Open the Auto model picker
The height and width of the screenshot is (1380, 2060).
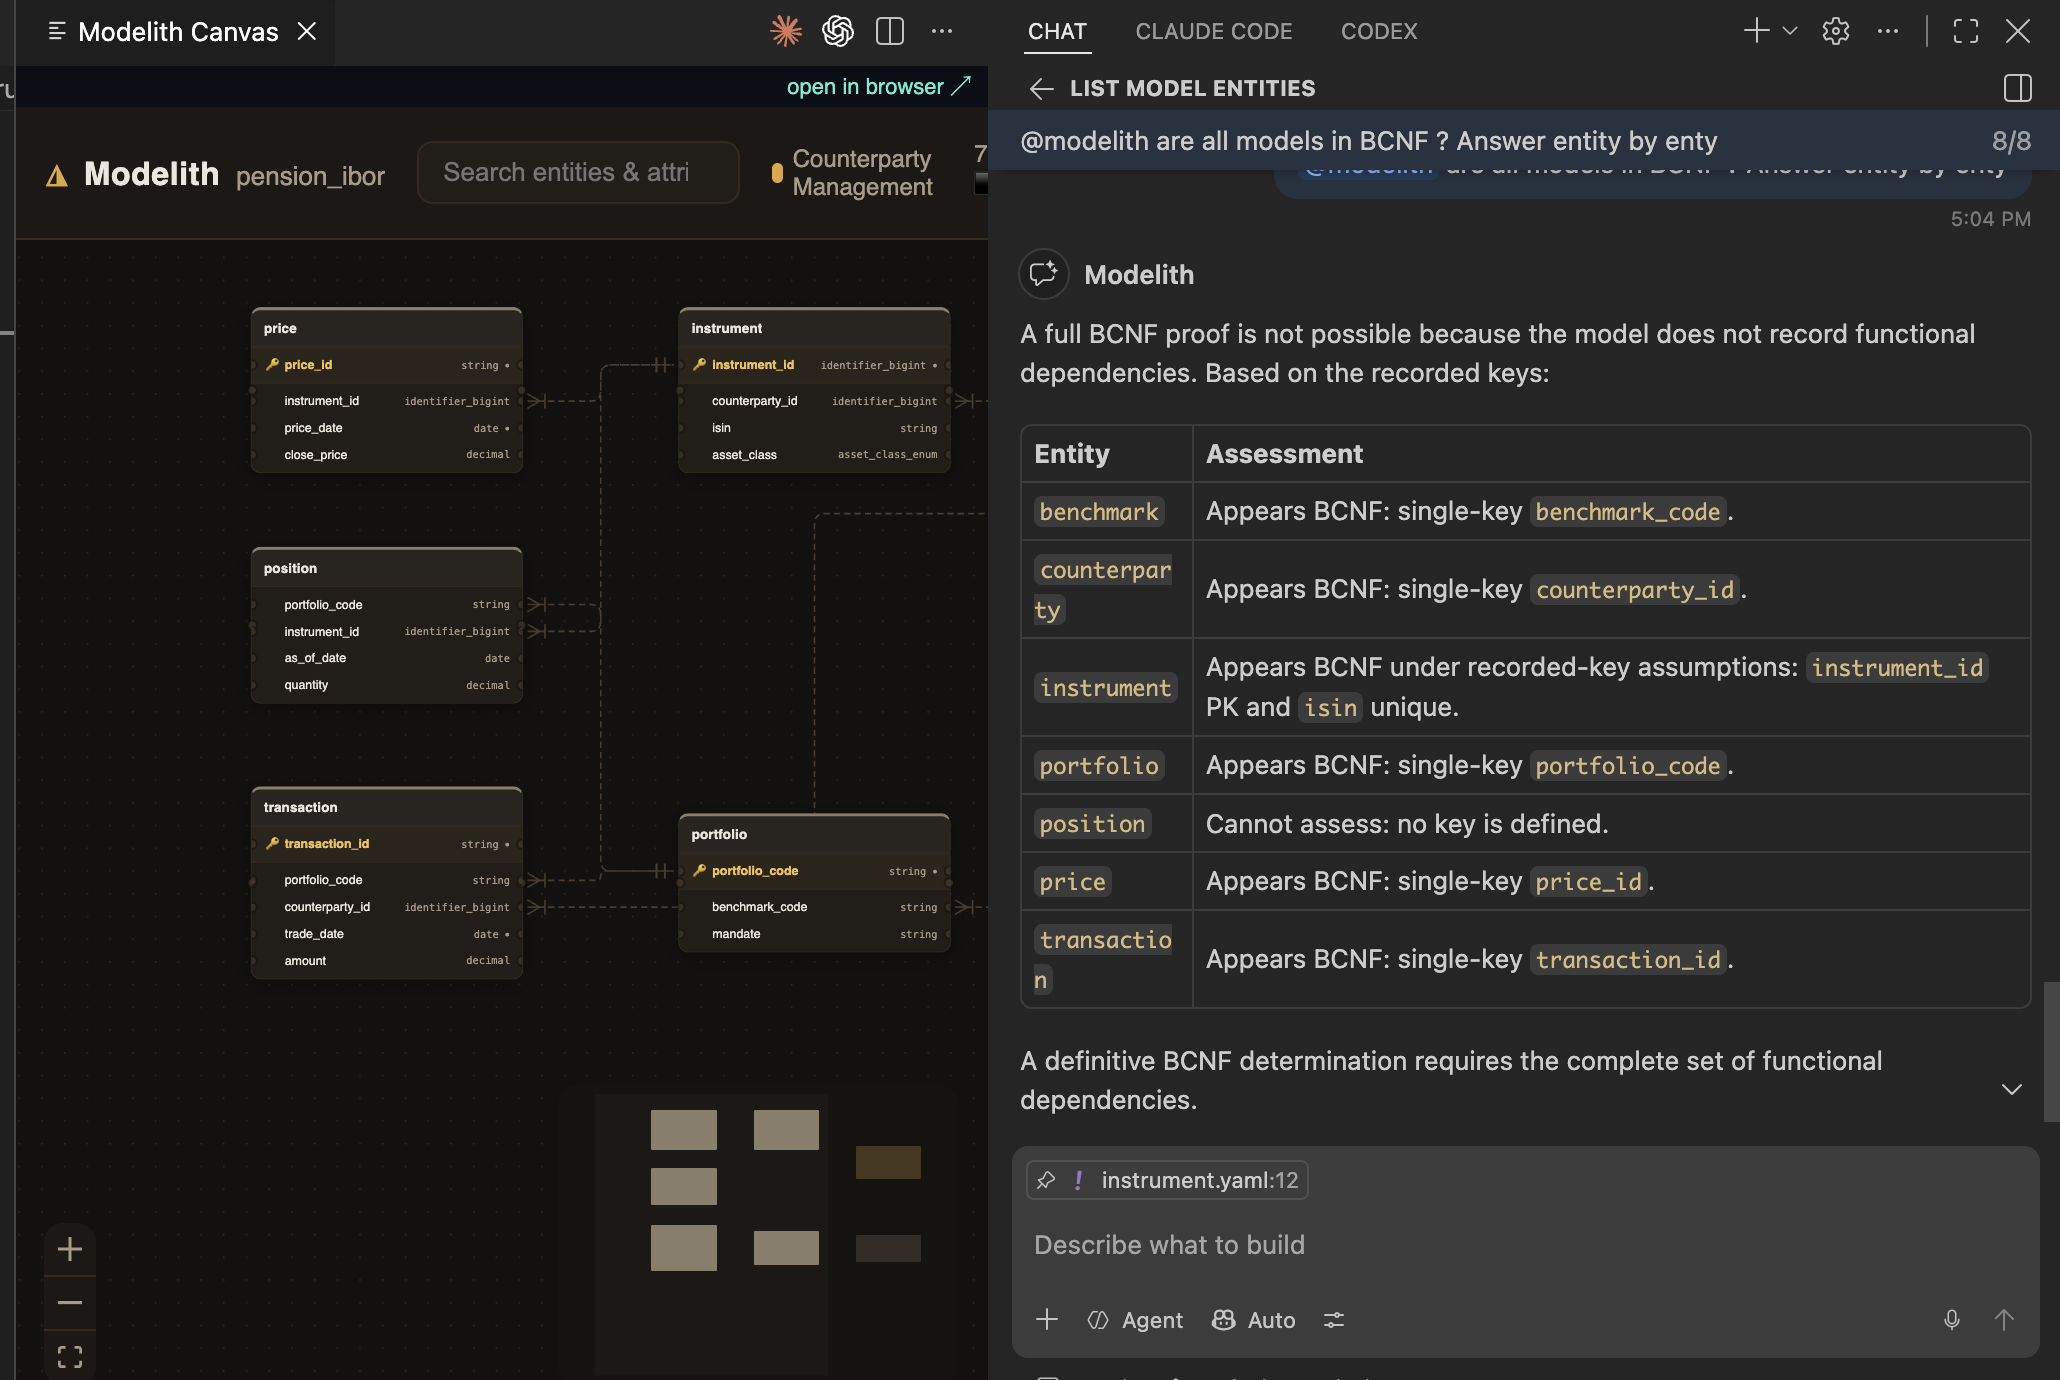click(1254, 1320)
